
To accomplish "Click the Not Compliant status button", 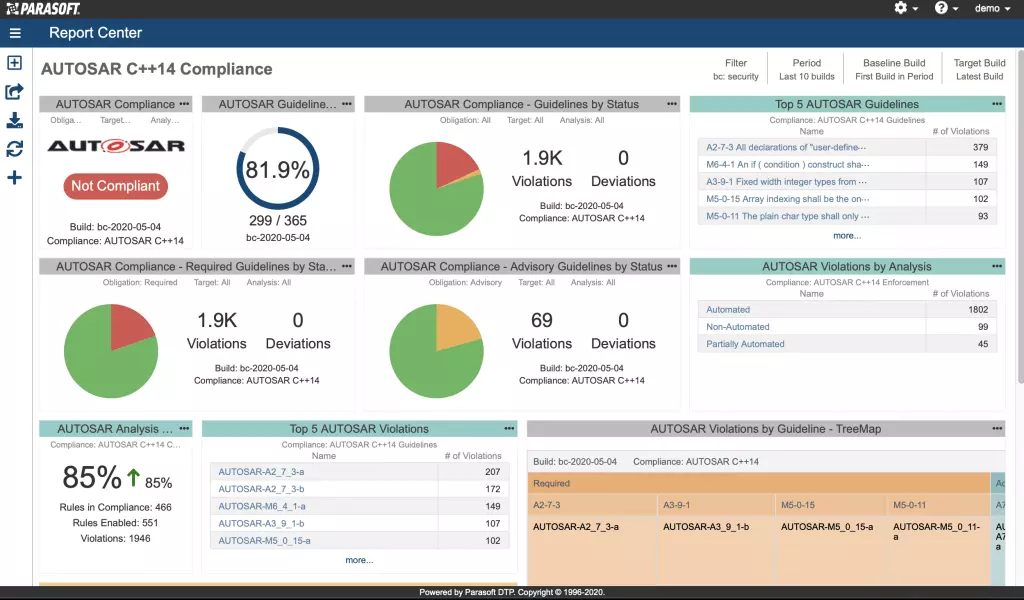I will tap(115, 186).
